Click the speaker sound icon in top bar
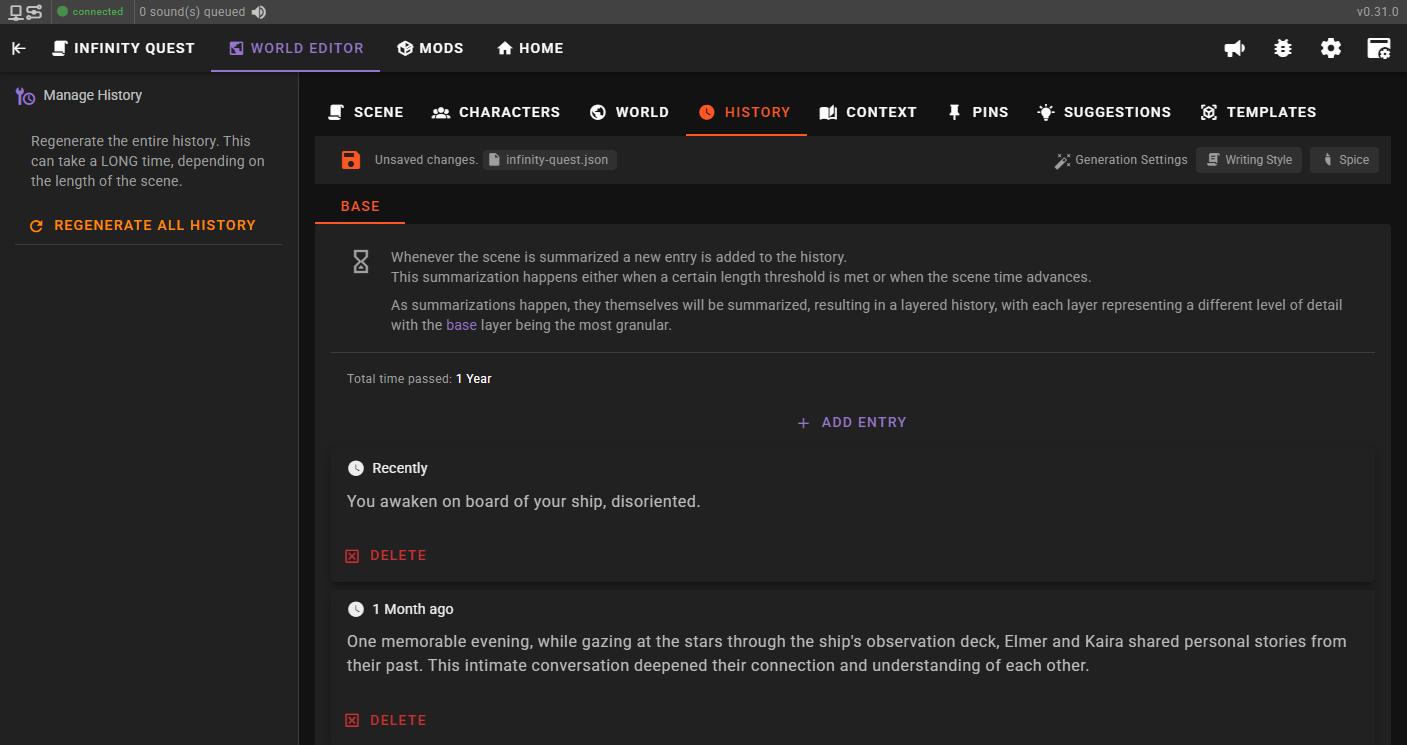The image size is (1407, 745). coord(259,12)
